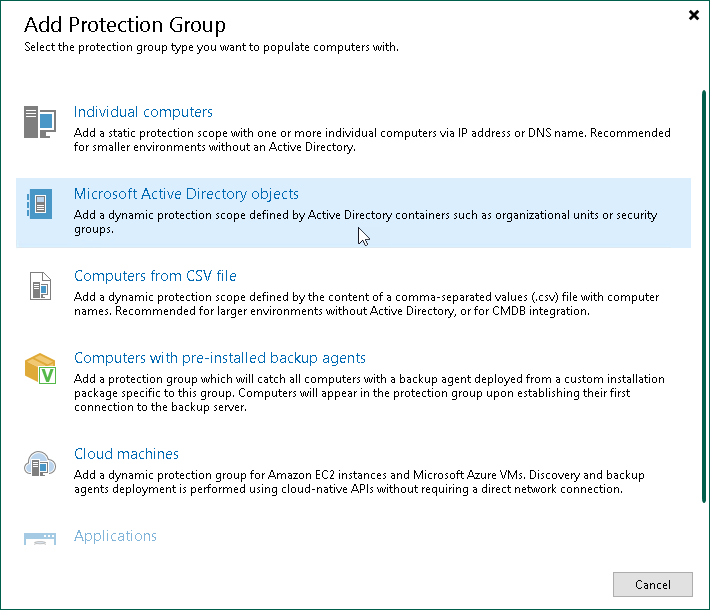Screen dimensions: 710x610
Task: Click the vertical scrollbar of the list
Action: click(704, 297)
